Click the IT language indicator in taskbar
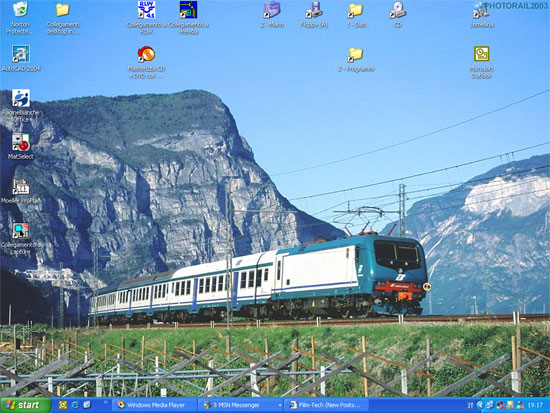This screenshot has height=413, width=550. tap(470, 405)
